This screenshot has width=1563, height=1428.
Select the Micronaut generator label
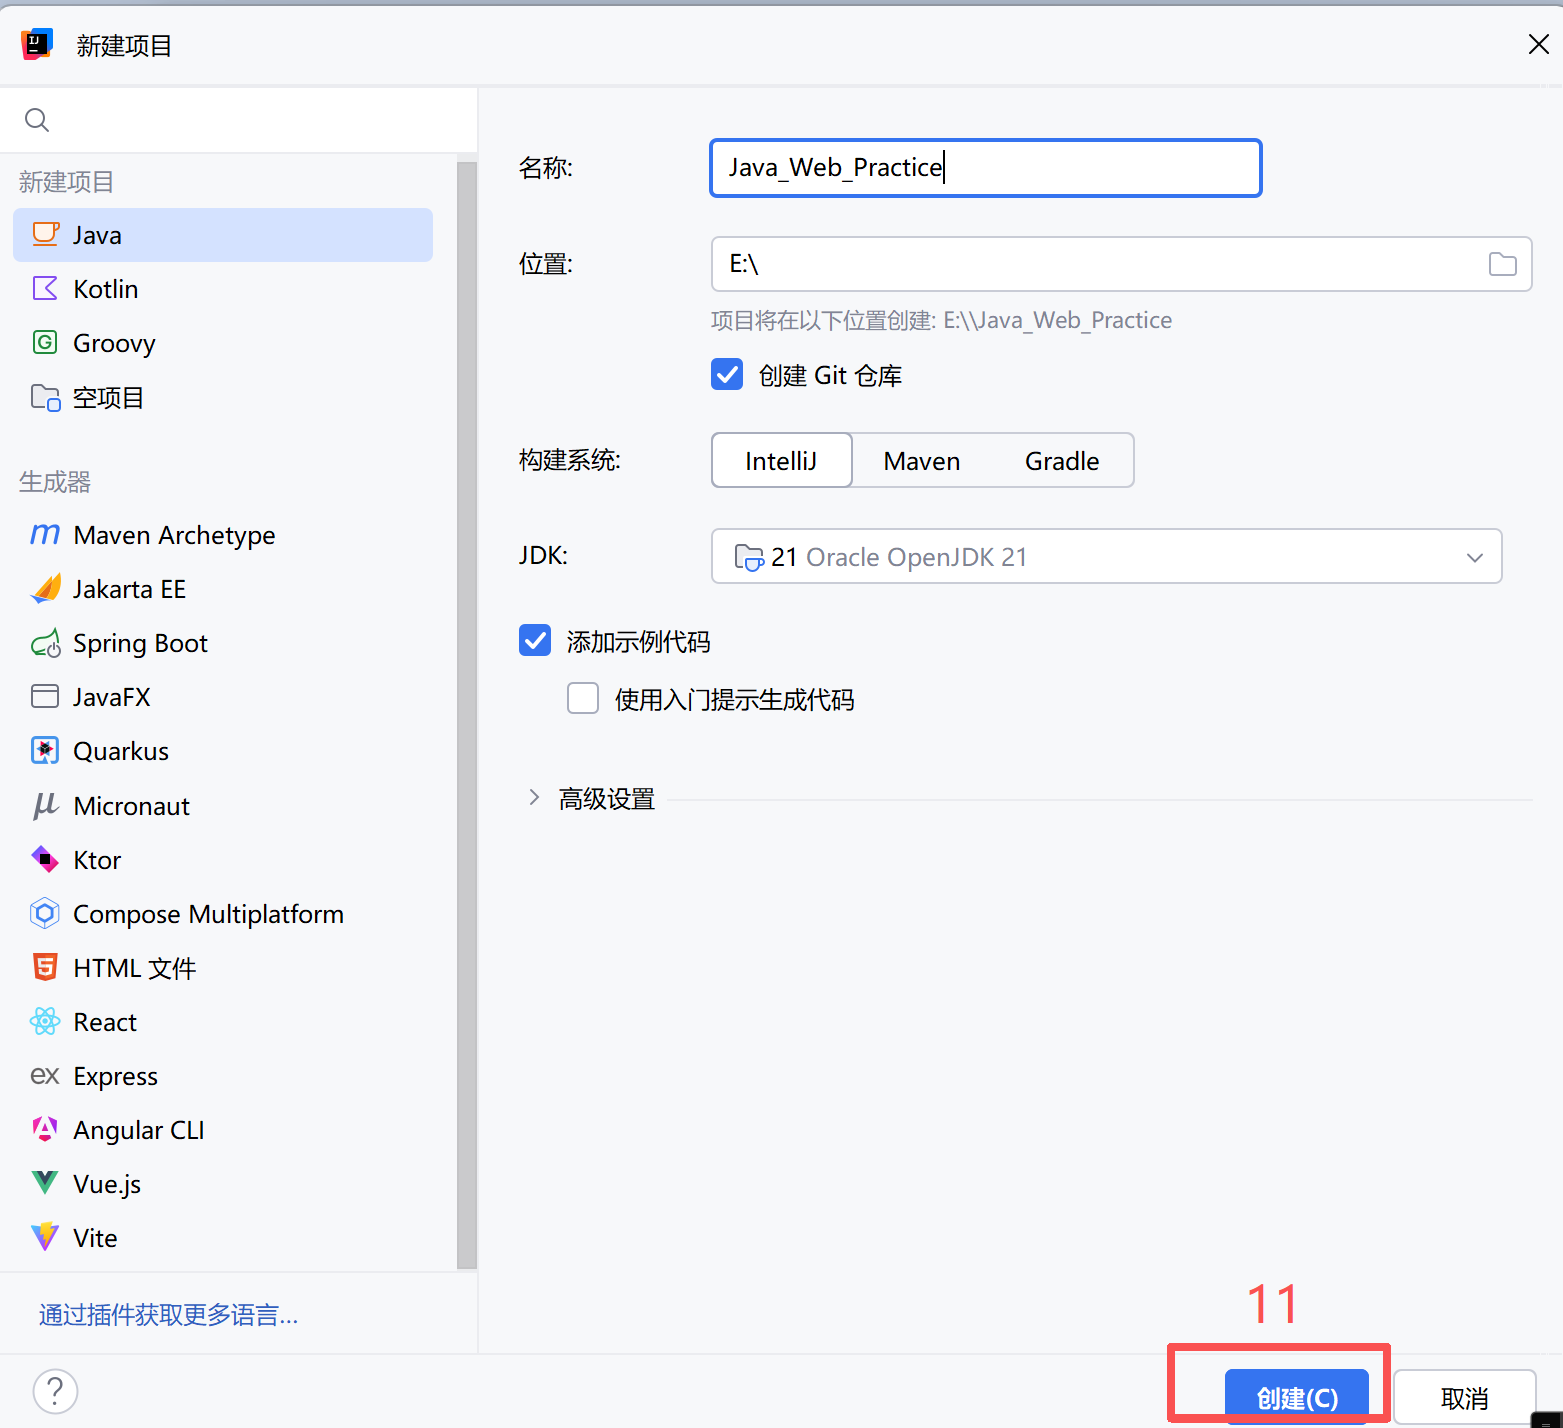click(131, 806)
